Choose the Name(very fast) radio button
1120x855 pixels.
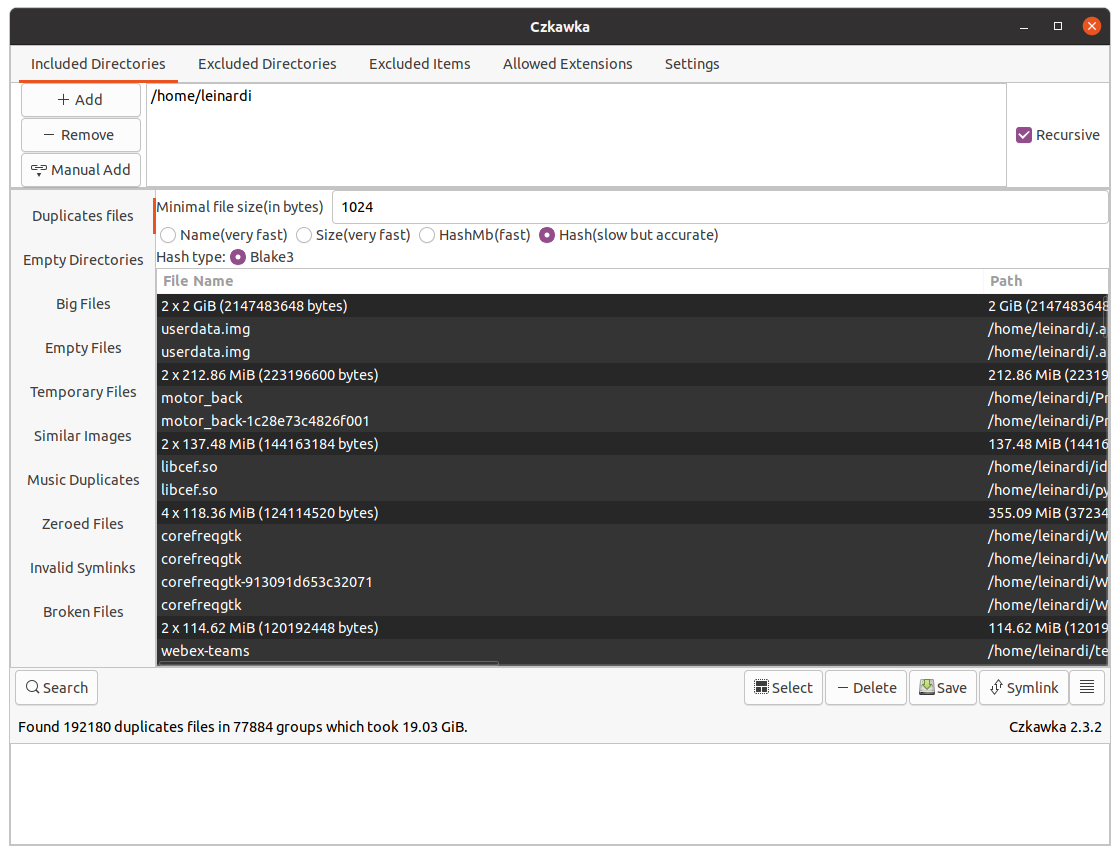(168, 235)
